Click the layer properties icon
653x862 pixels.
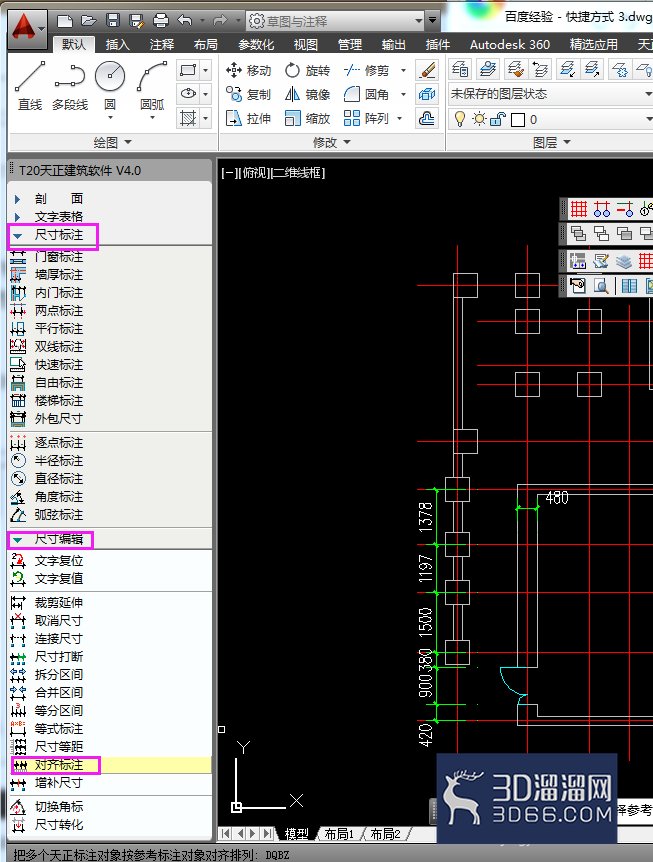click(x=460, y=69)
